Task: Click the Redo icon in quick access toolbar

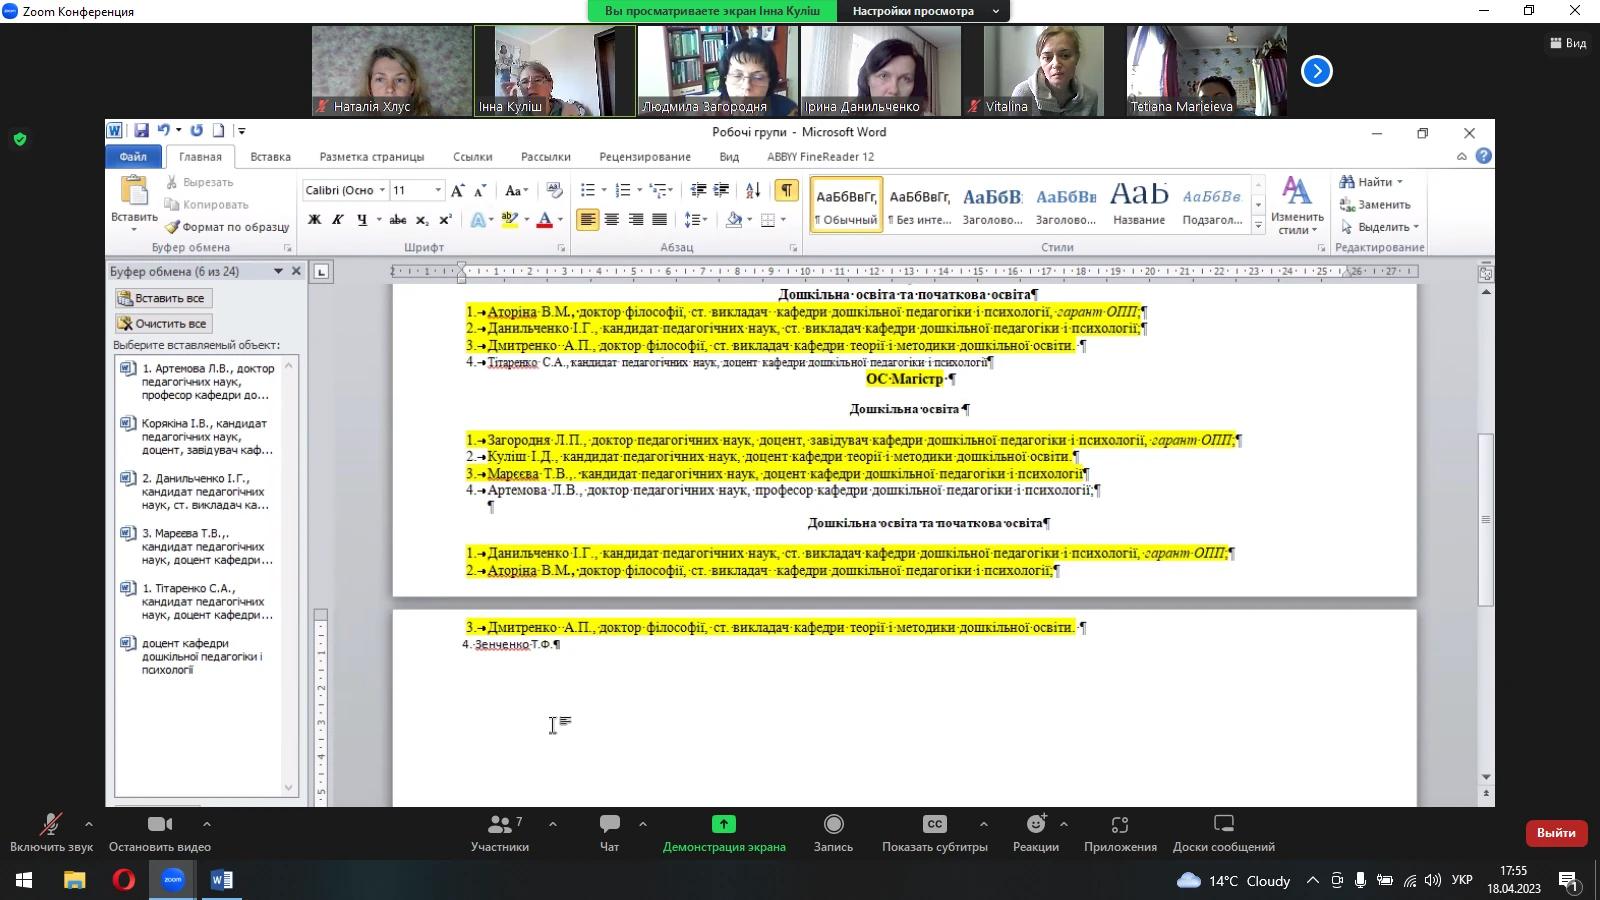Action: [196, 131]
